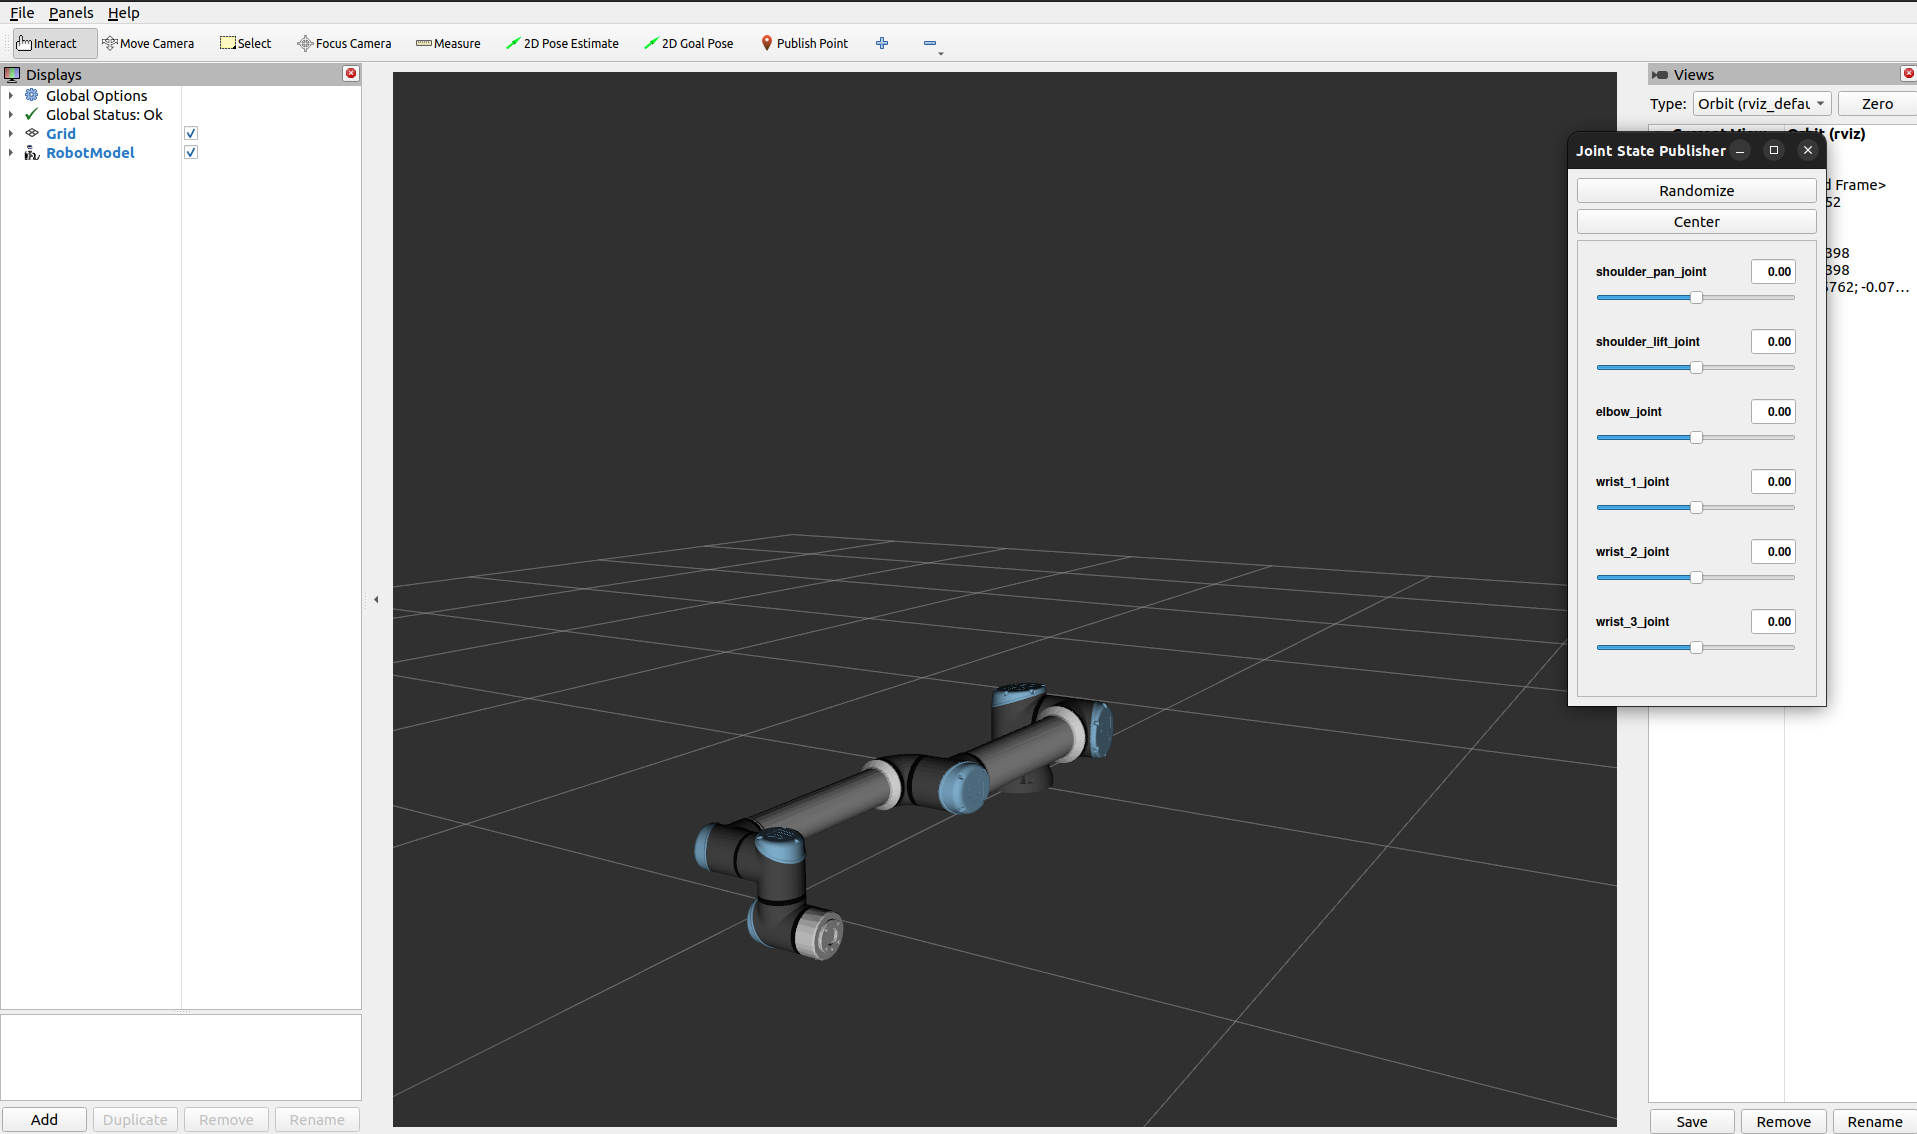1917x1134 pixels.
Task: Pick the Measure tool
Action: pyautogui.click(x=448, y=43)
